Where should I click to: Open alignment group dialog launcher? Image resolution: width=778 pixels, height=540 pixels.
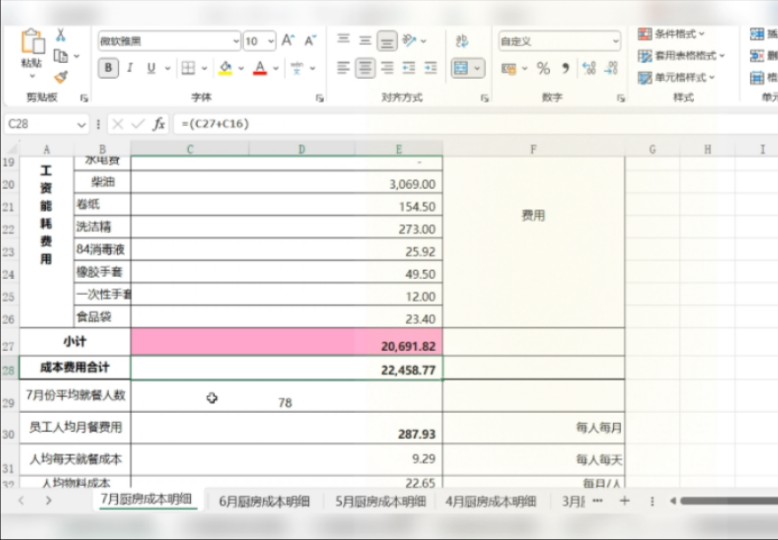pos(484,98)
